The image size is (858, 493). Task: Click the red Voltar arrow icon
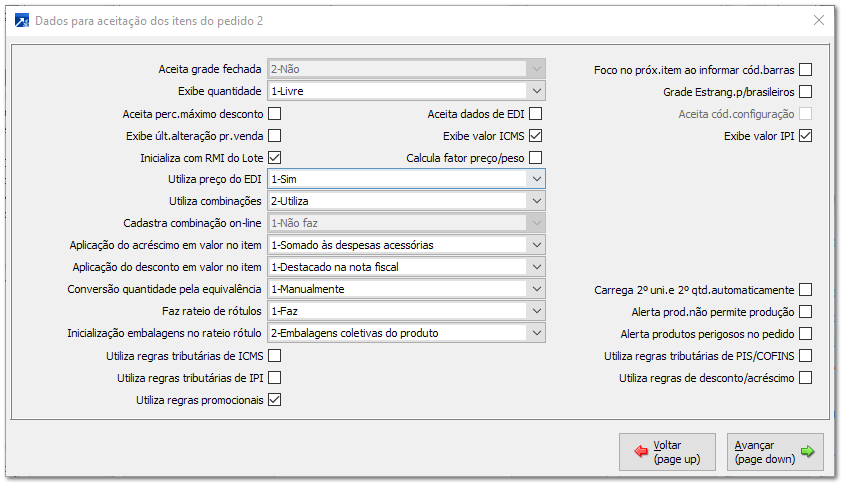tap(640, 452)
